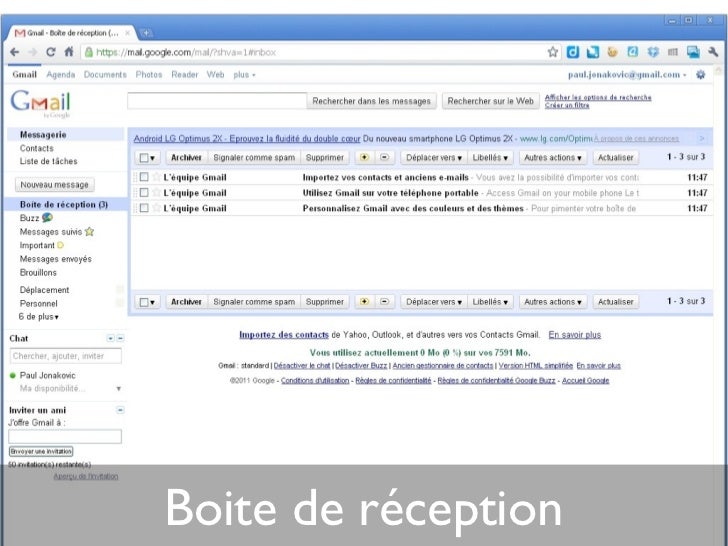Open 'Créer un filtre' link
This screenshot has width=728, height=546.
[567, 105]
